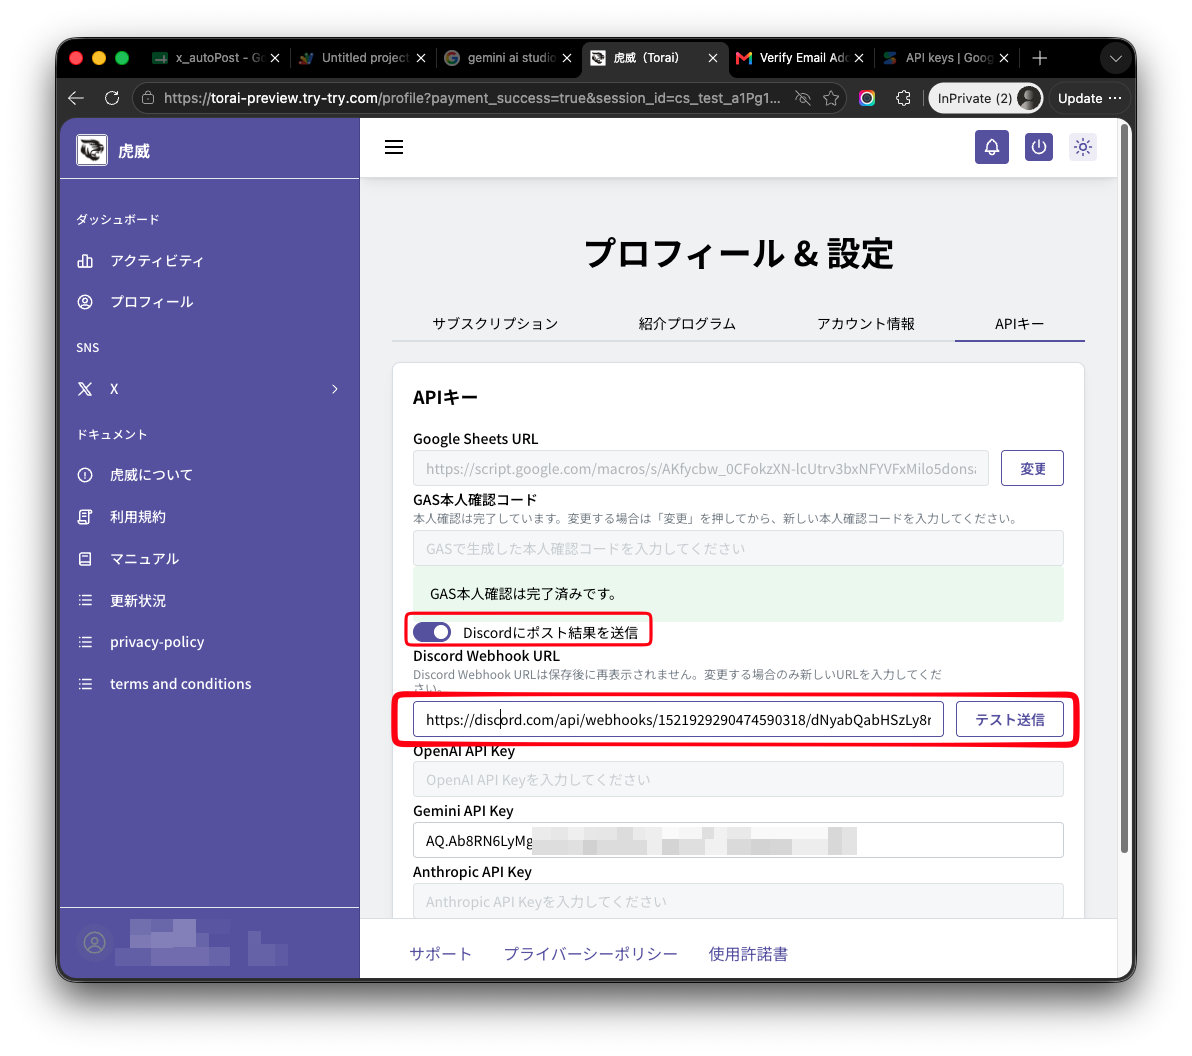
Task: Go back with the browser back arrow
Action: (75, 98)
